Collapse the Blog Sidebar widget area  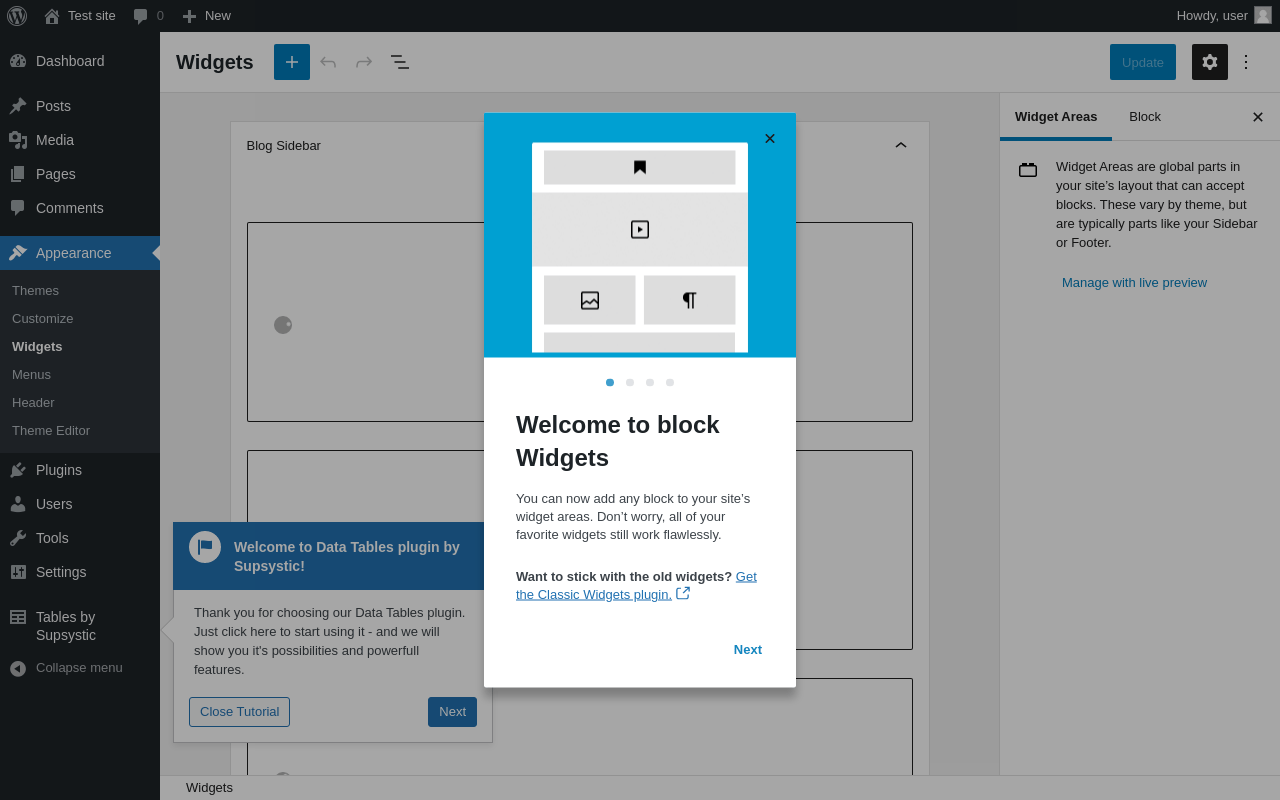pos(901,145)
